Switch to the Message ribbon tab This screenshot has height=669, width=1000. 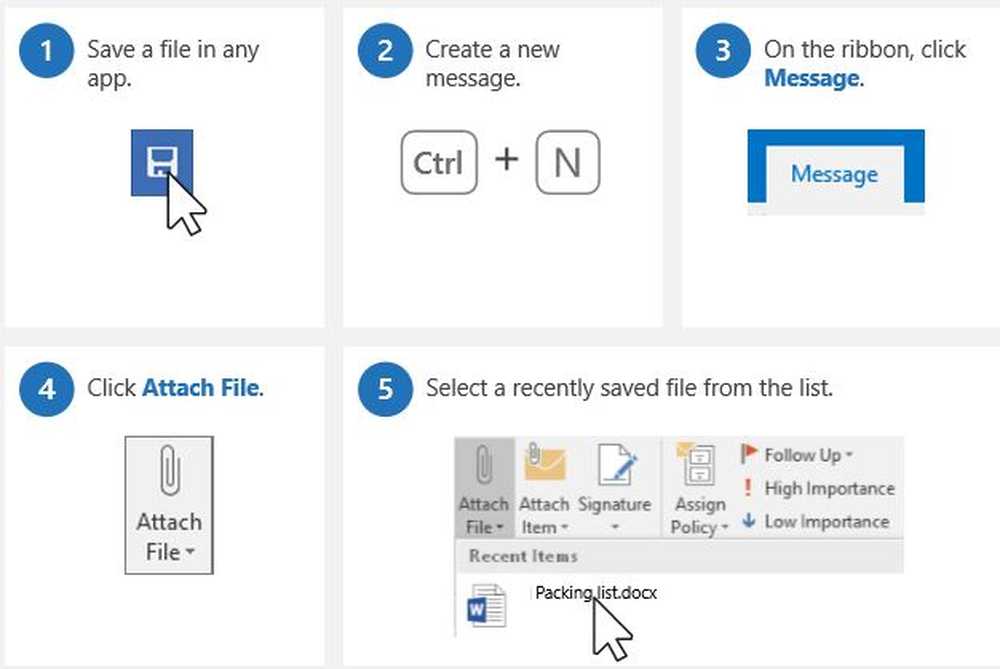pyautogui.click(x=834, y=174)
